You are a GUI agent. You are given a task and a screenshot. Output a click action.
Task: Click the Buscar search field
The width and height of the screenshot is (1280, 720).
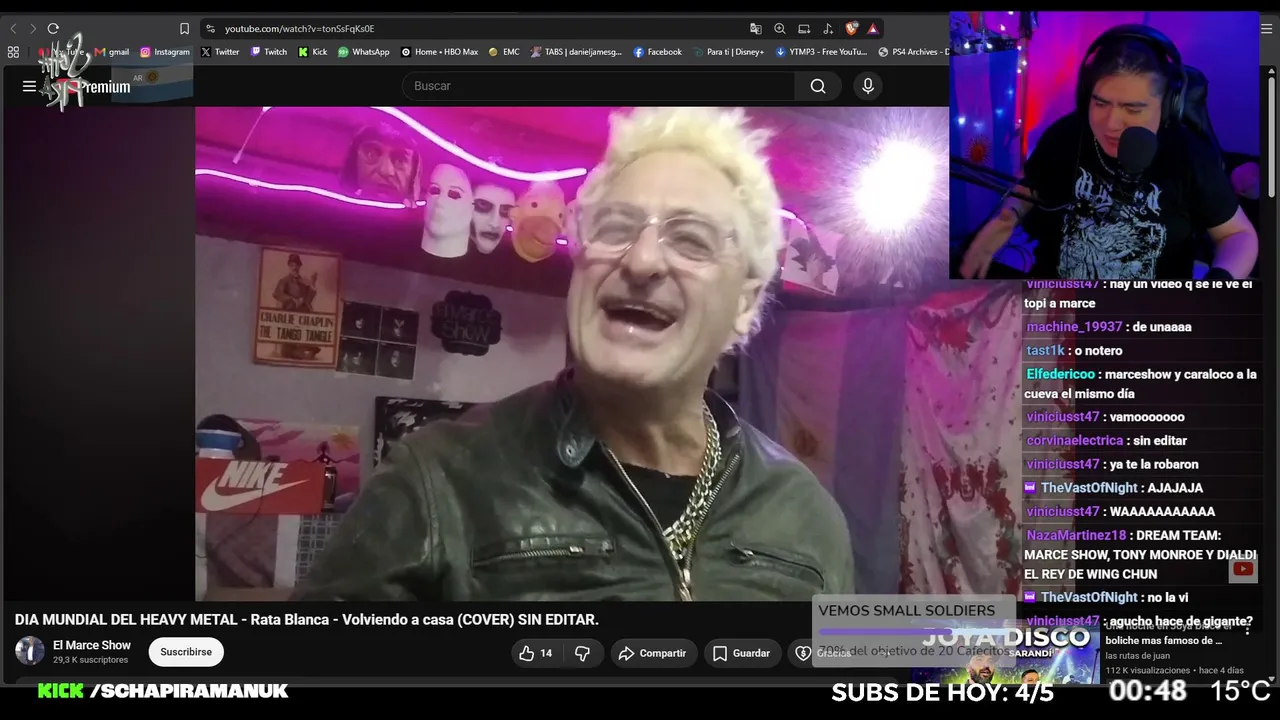click(x=599, y=86)
